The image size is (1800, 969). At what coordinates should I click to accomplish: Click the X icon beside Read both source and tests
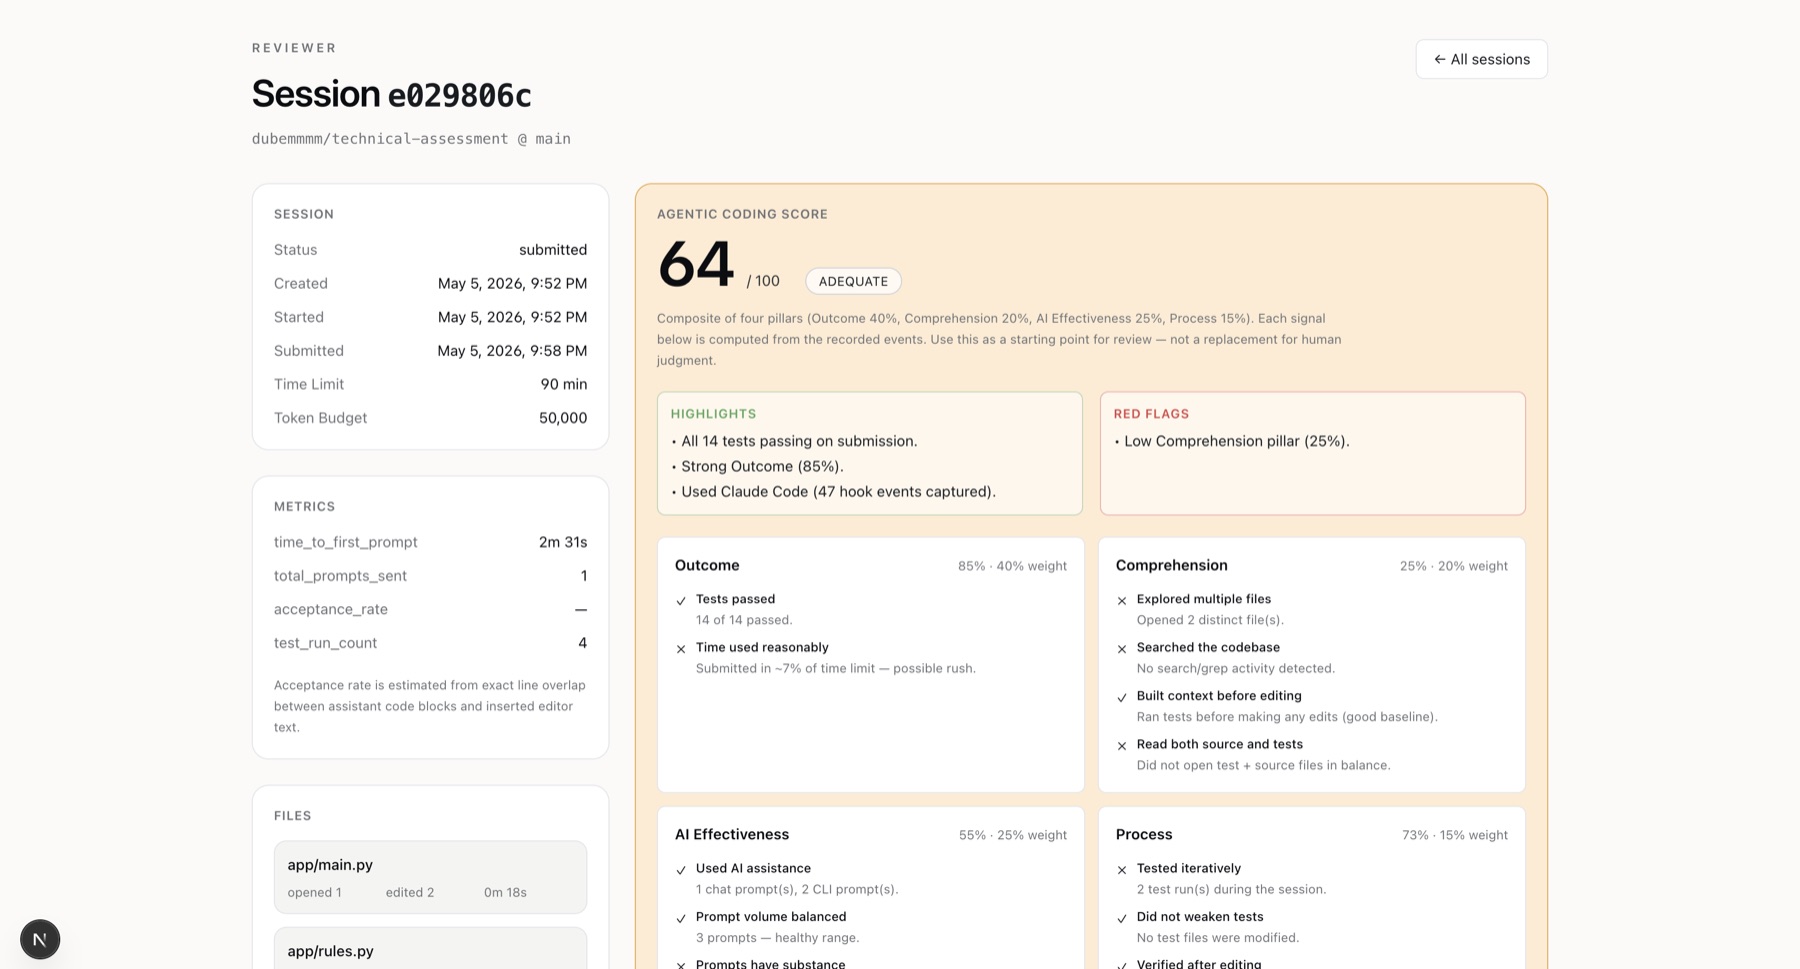pos(1122,746)
